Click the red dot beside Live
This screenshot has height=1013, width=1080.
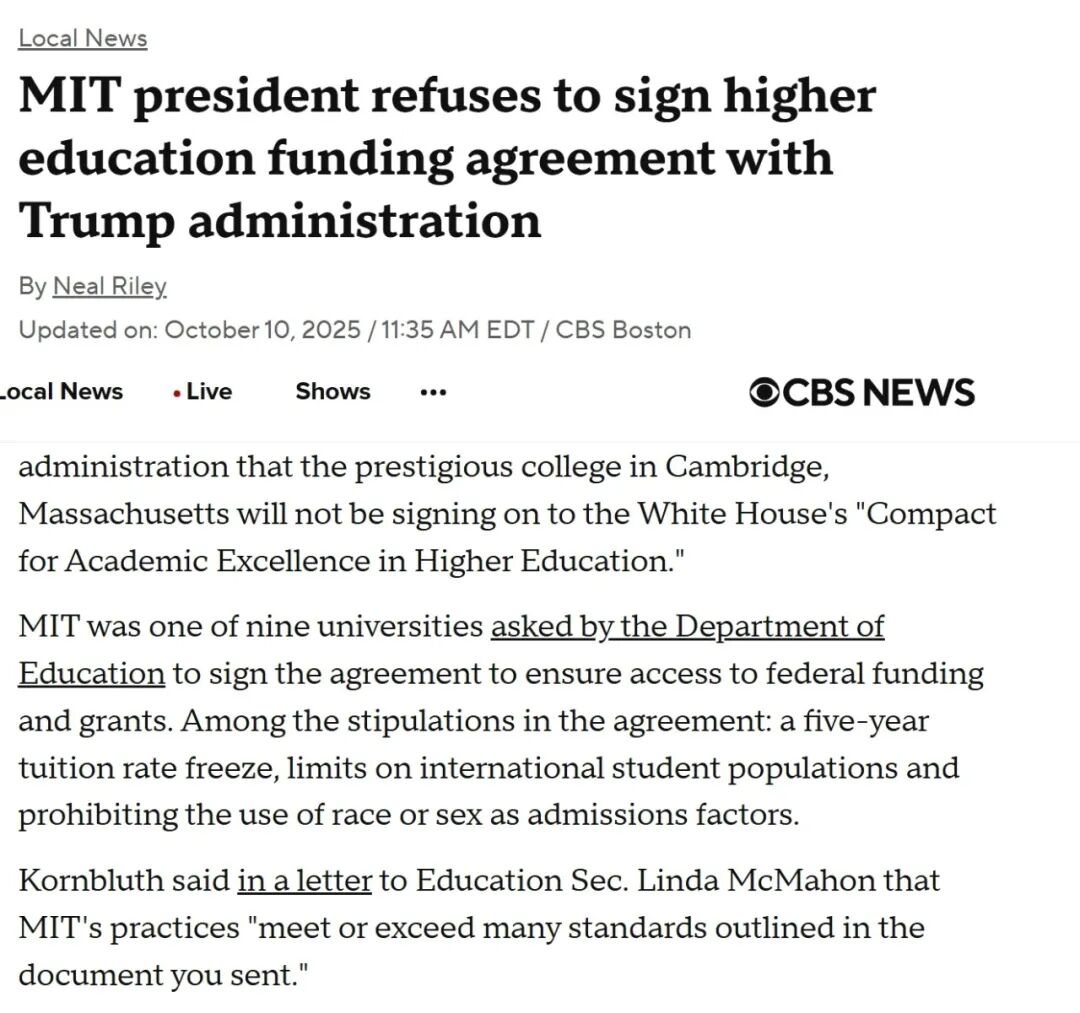point(177,393)
